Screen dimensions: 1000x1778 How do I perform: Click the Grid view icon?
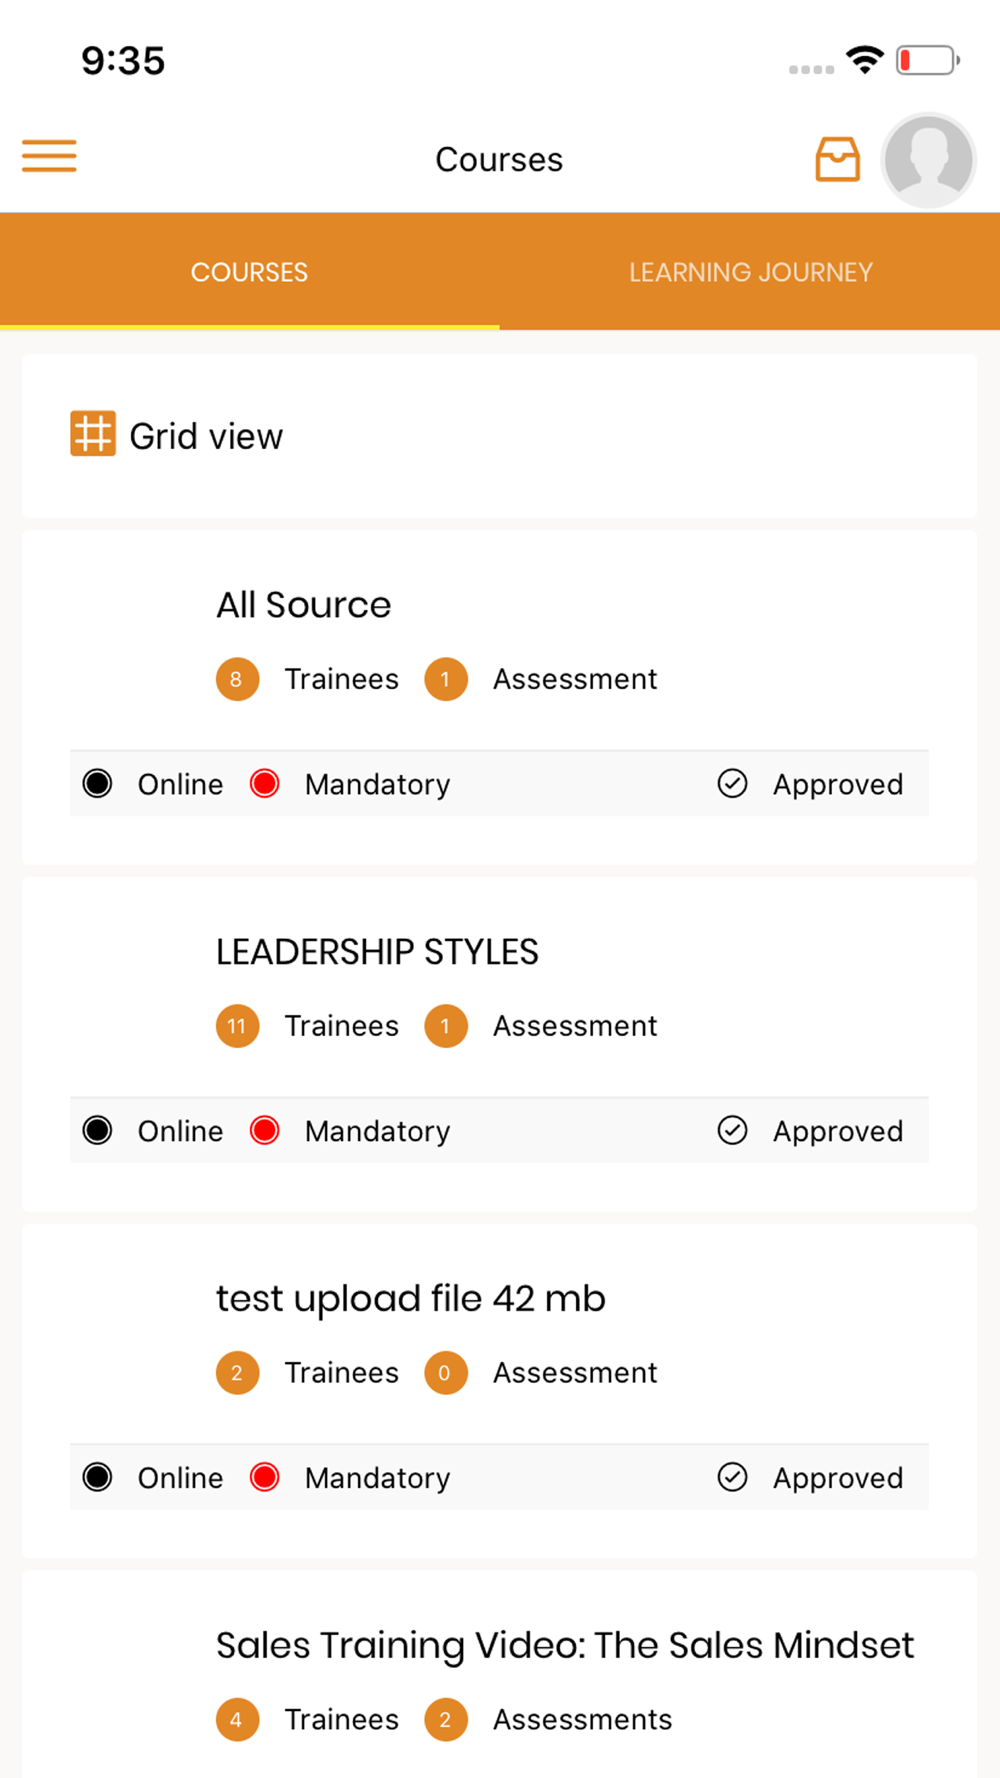click(x=93, y=434)
